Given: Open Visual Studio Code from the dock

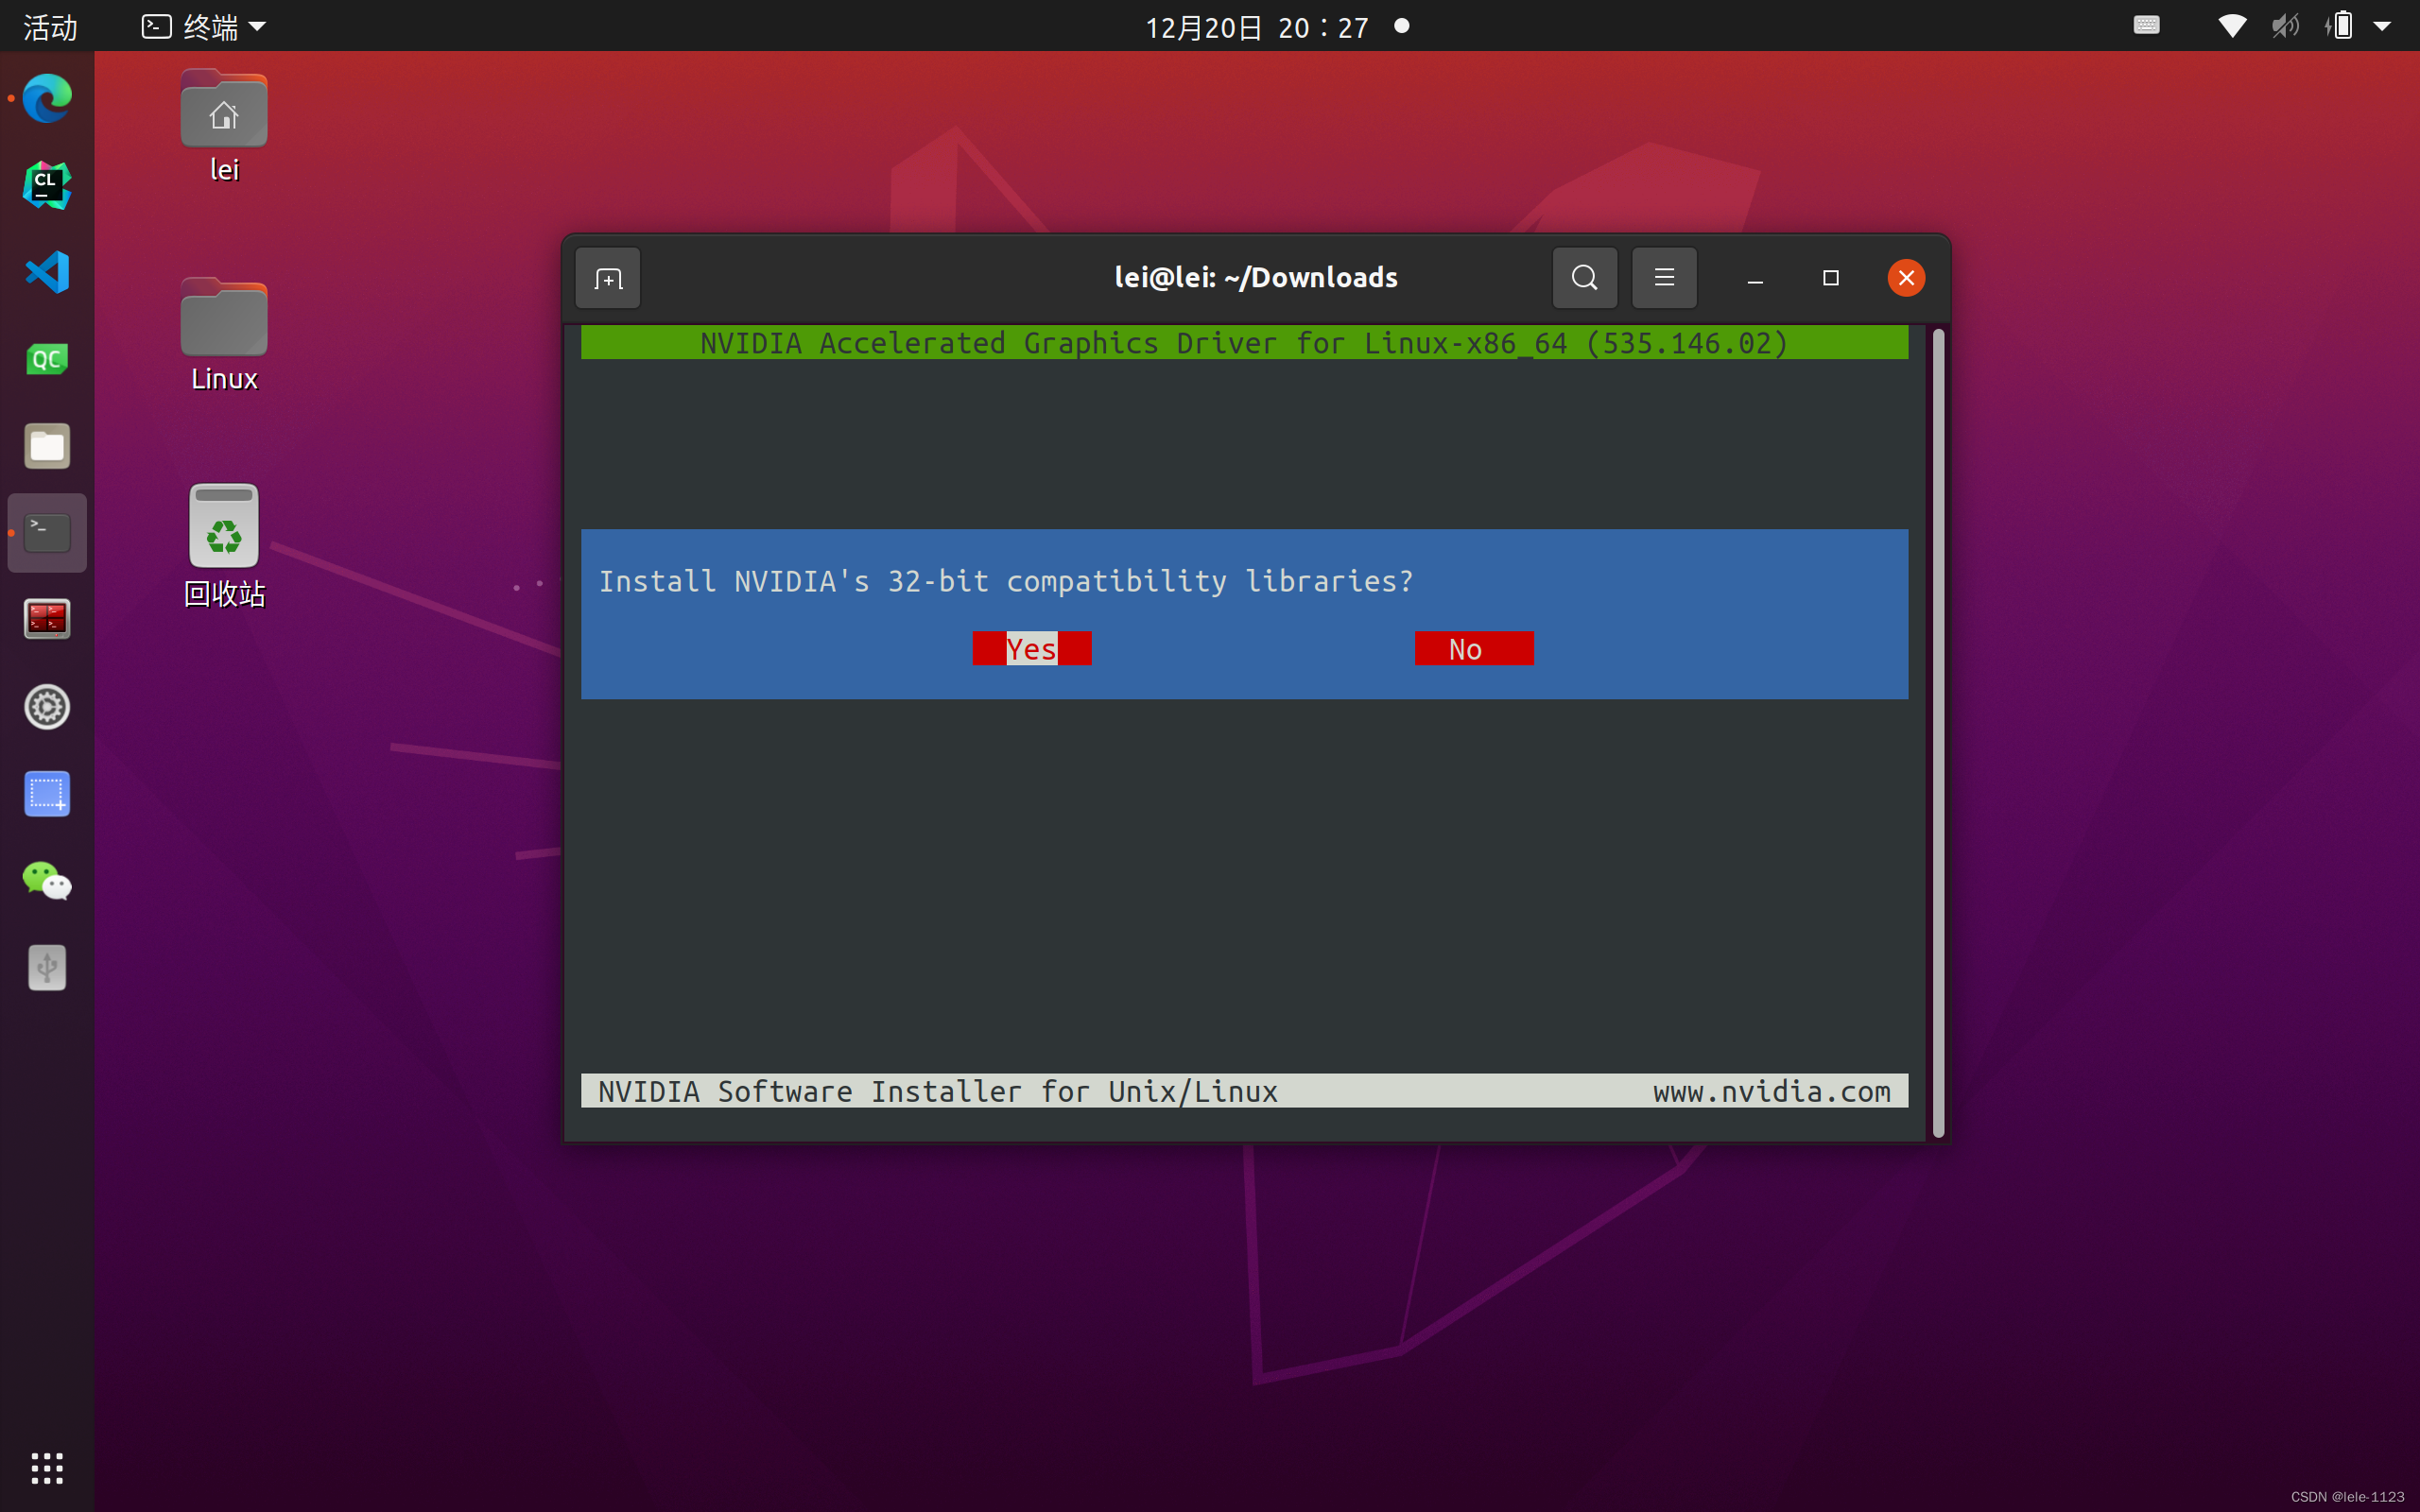Looking at the screenshot, I should [46, 271].
